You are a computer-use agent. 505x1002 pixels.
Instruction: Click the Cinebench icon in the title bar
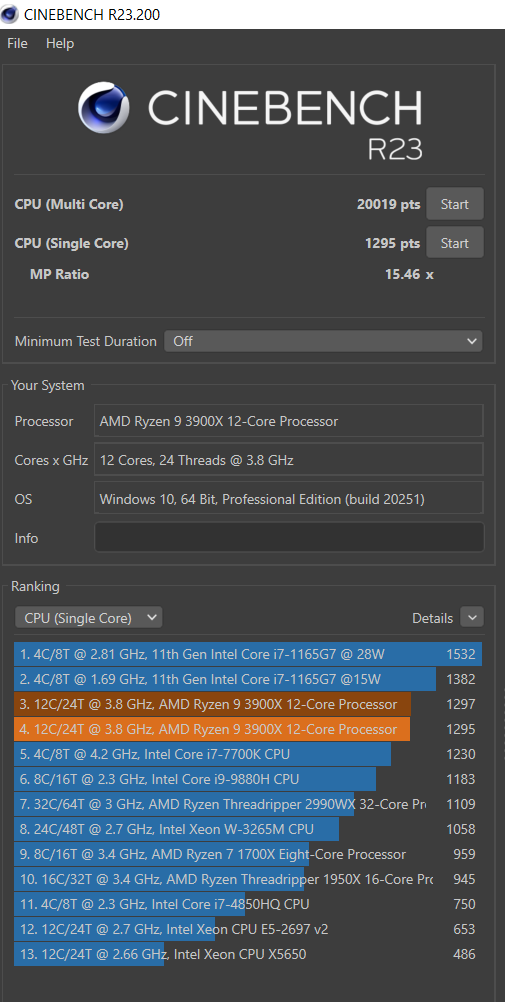(x=10, y=13)
